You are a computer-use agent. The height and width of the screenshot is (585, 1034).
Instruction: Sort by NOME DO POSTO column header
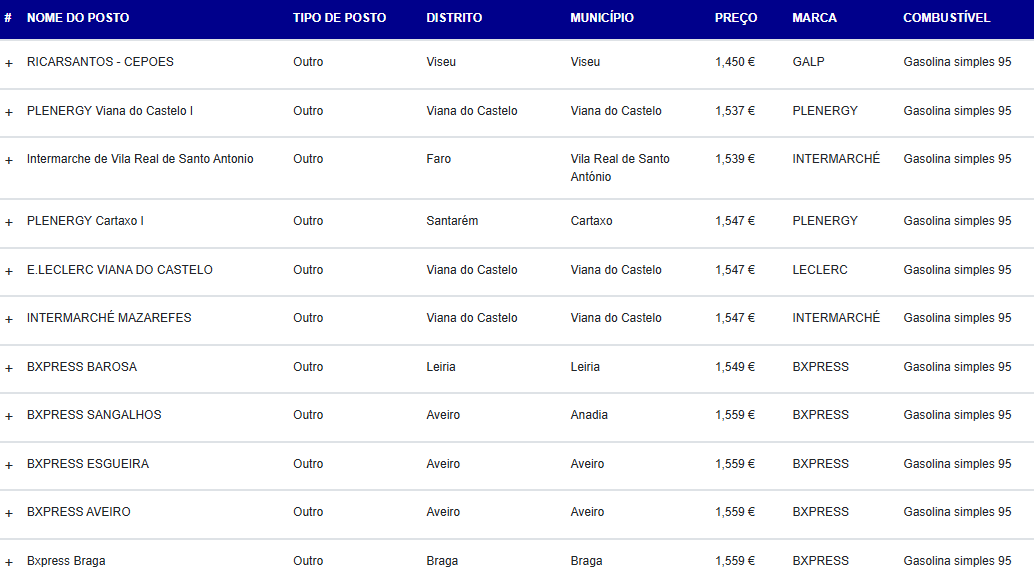[x=78, y=18]
